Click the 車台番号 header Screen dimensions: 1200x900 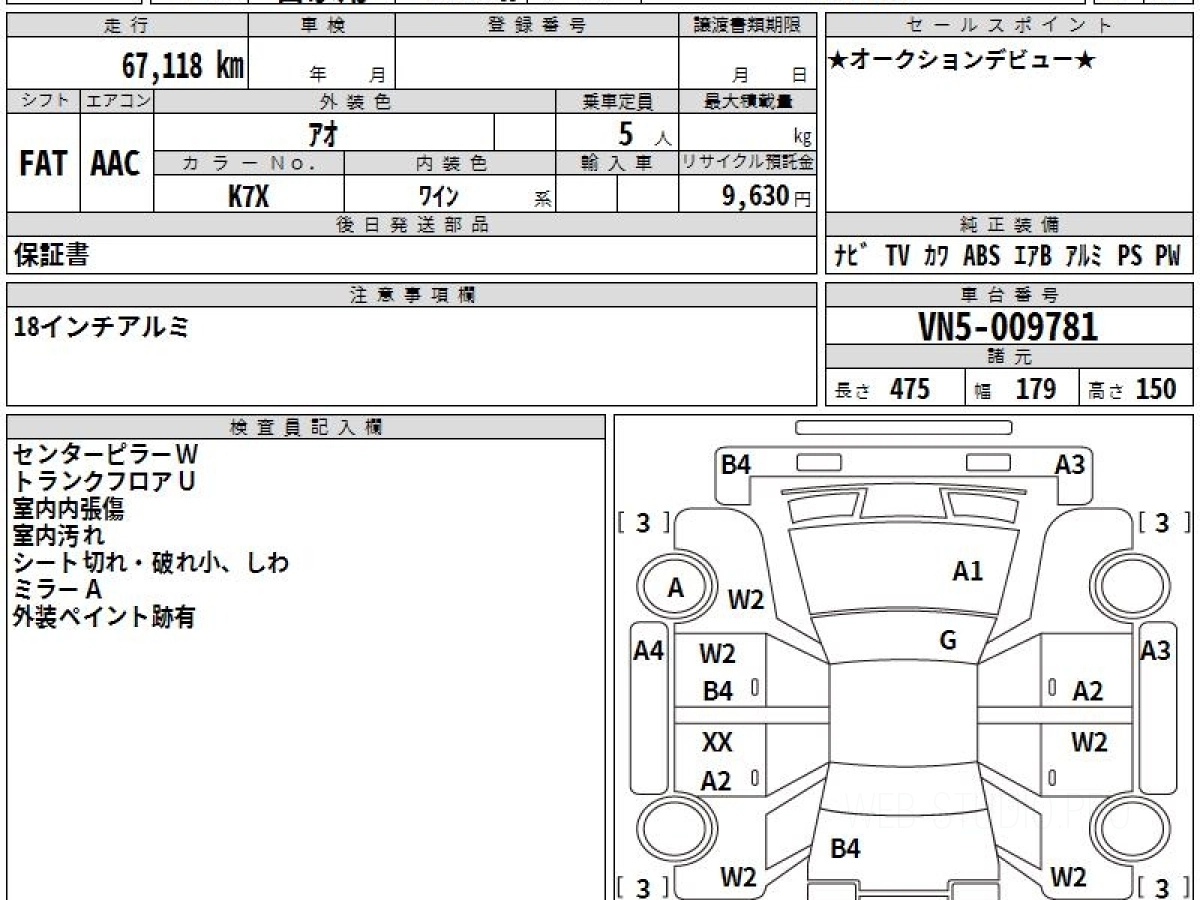(x=1009, y=295)
